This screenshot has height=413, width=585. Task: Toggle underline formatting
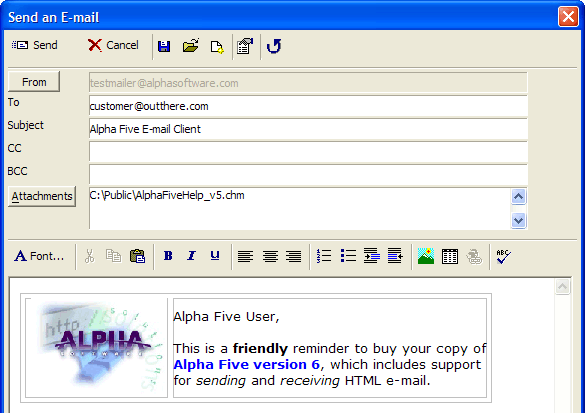coord(215,256)
